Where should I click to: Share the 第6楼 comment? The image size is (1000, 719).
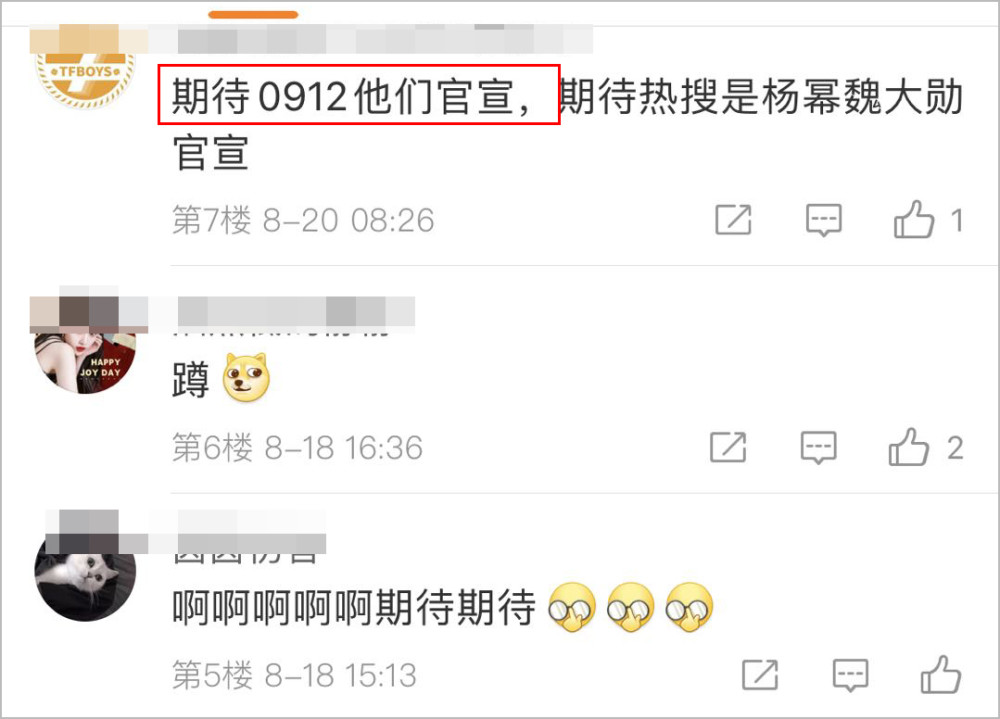tap(728, 447)
